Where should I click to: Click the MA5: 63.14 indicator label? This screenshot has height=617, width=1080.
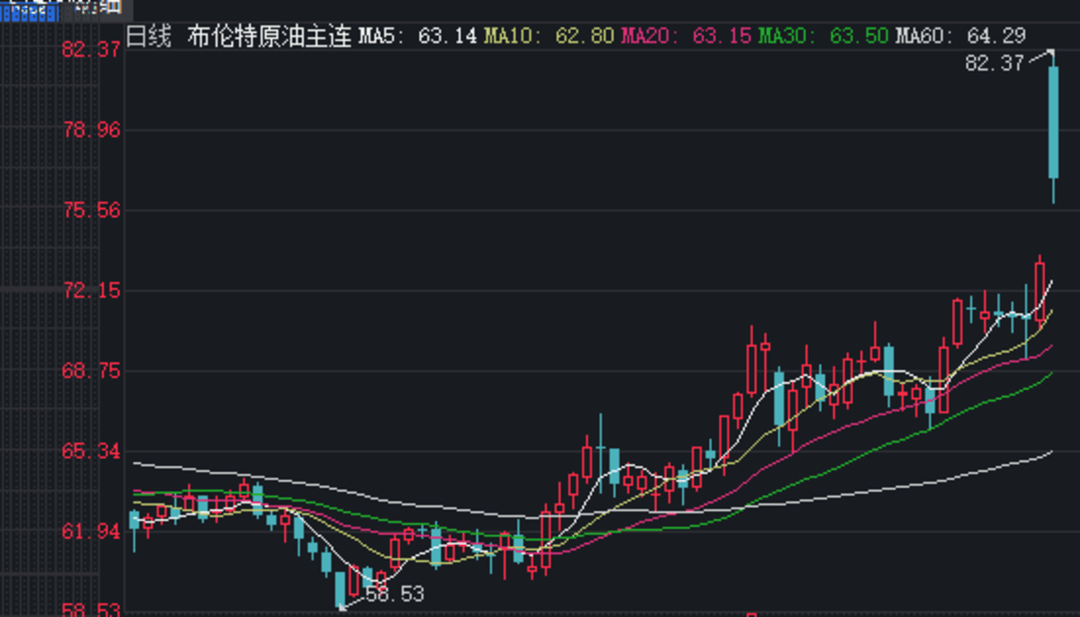pyautogui.click(x=417, y=36)
